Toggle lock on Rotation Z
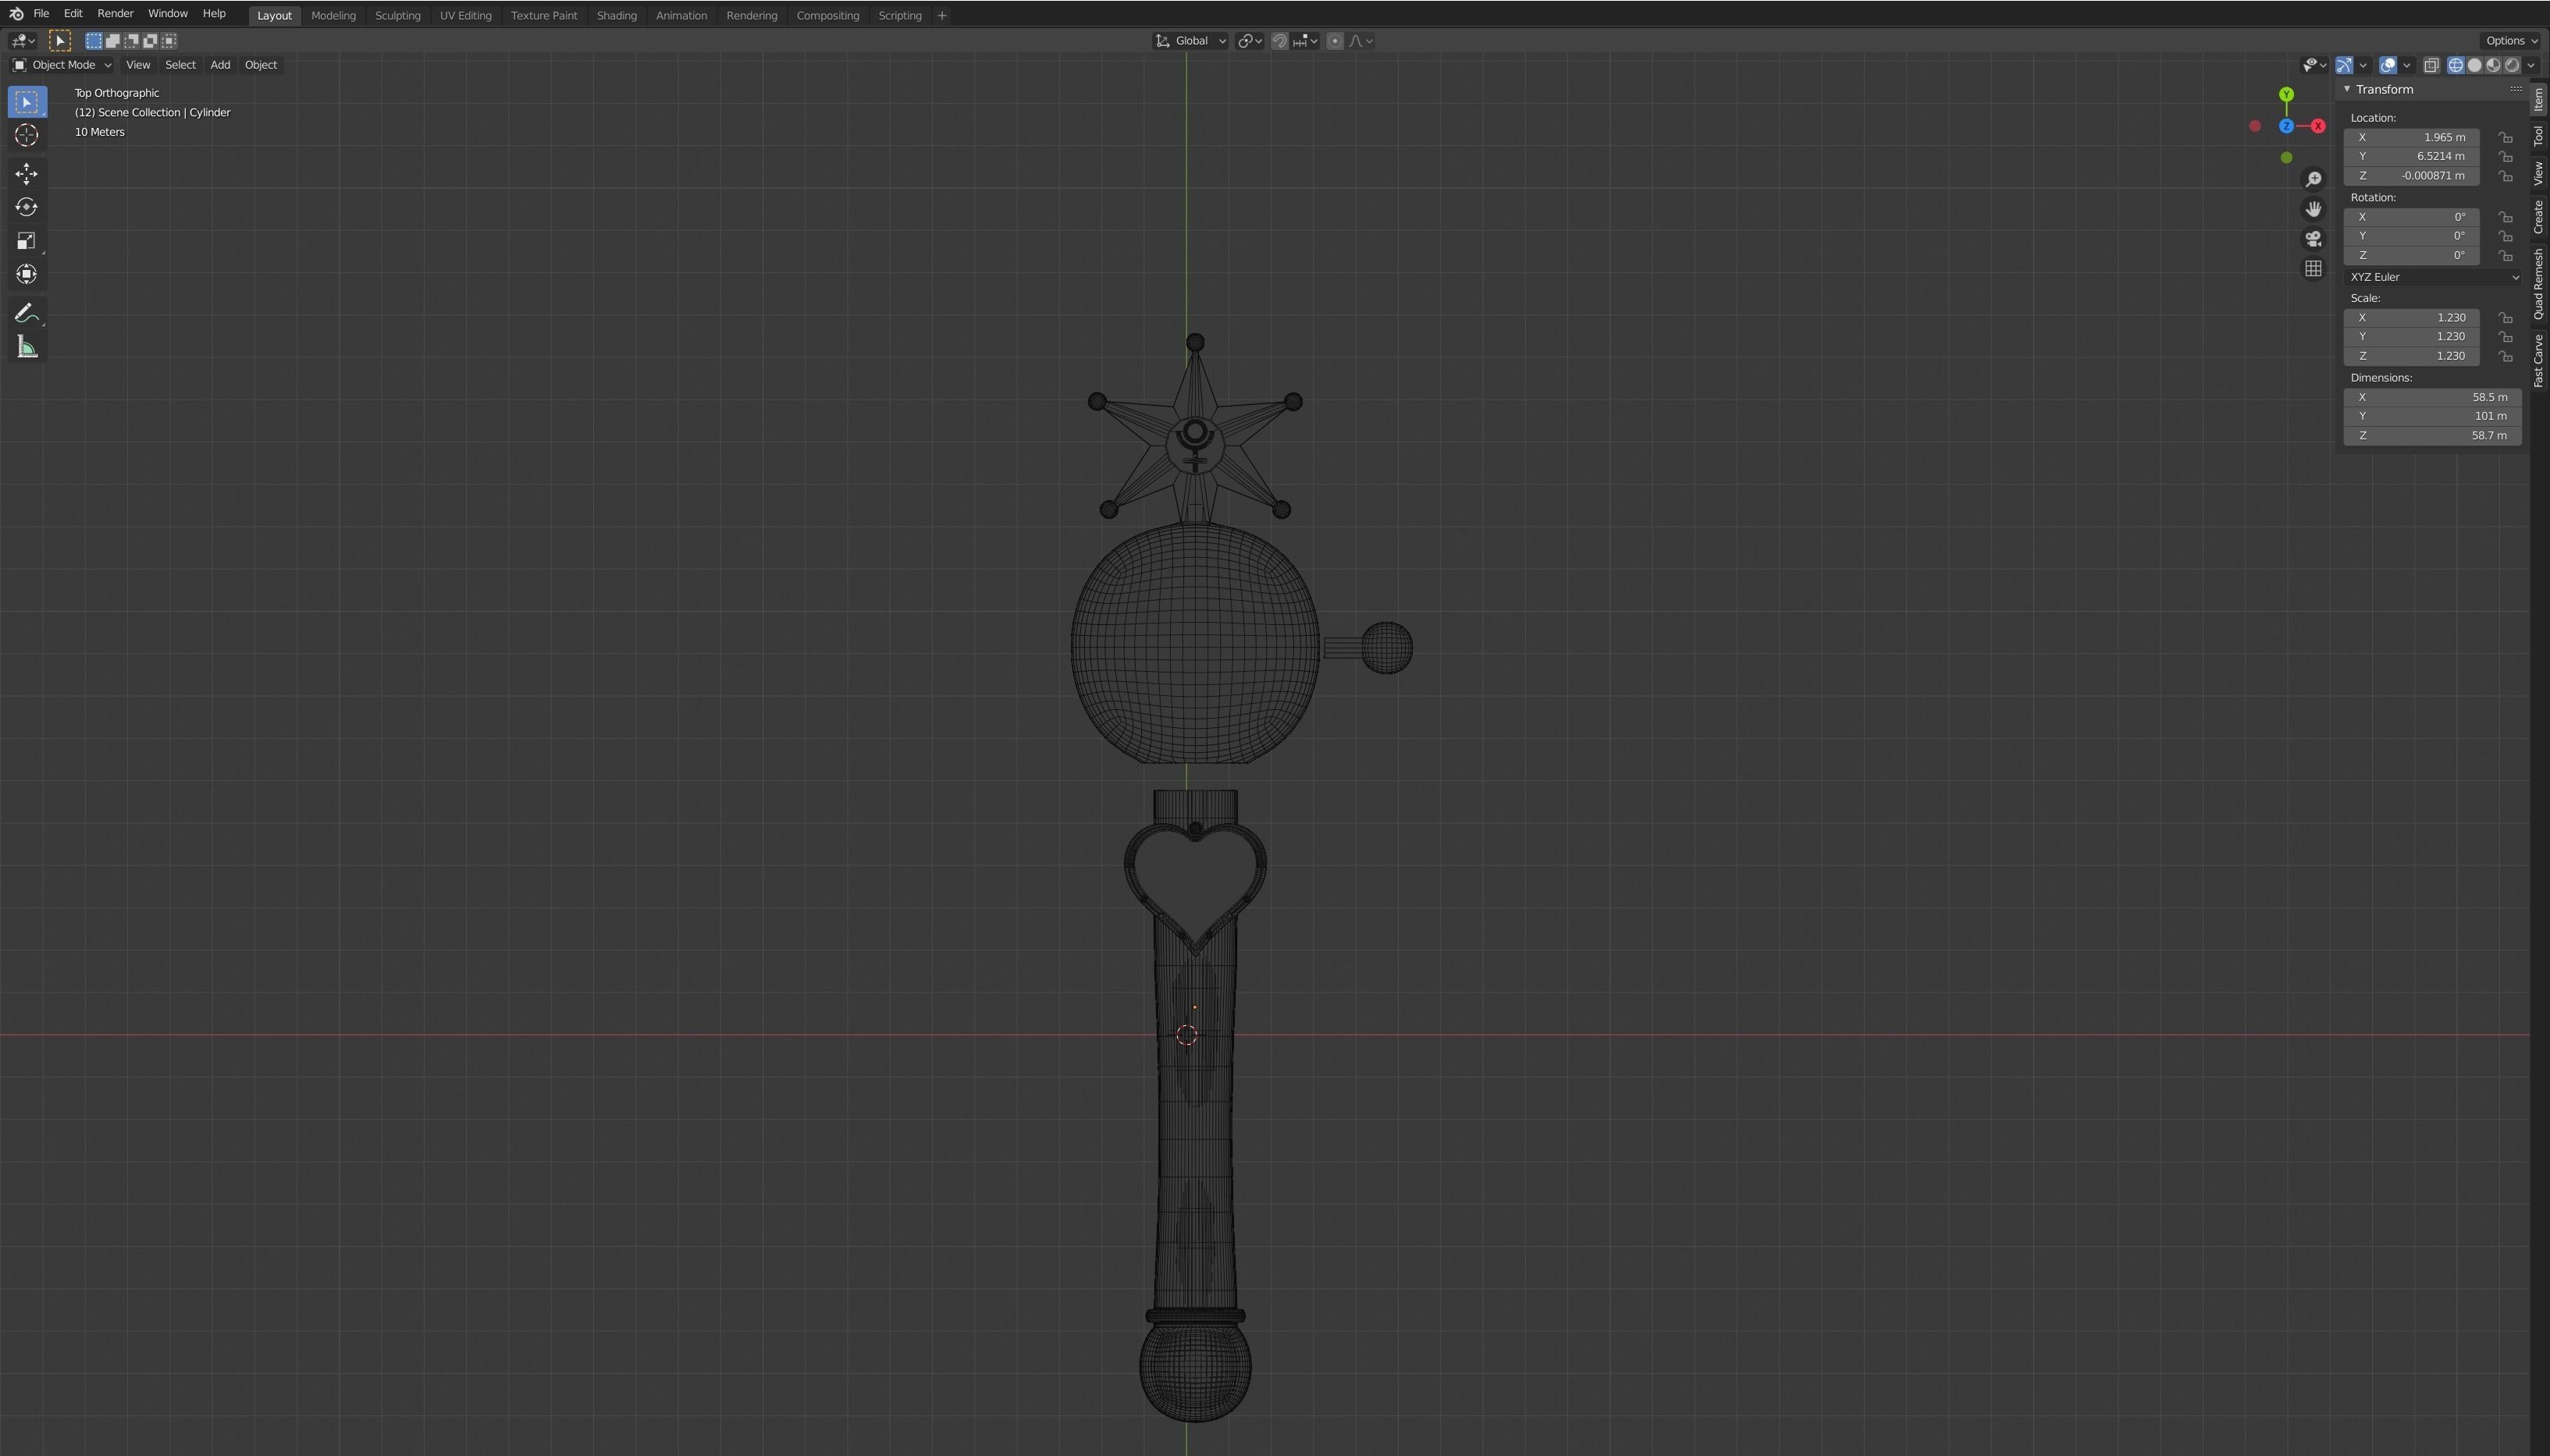Viewport: 2550px width, 1456px height. point(2505,255)
